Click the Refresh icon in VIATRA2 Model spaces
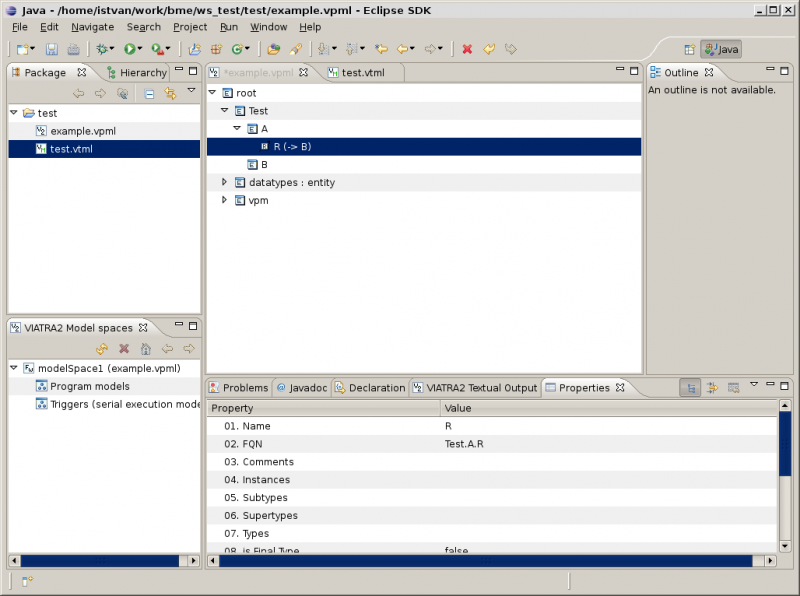800x596 pixels. click(102, 349)
